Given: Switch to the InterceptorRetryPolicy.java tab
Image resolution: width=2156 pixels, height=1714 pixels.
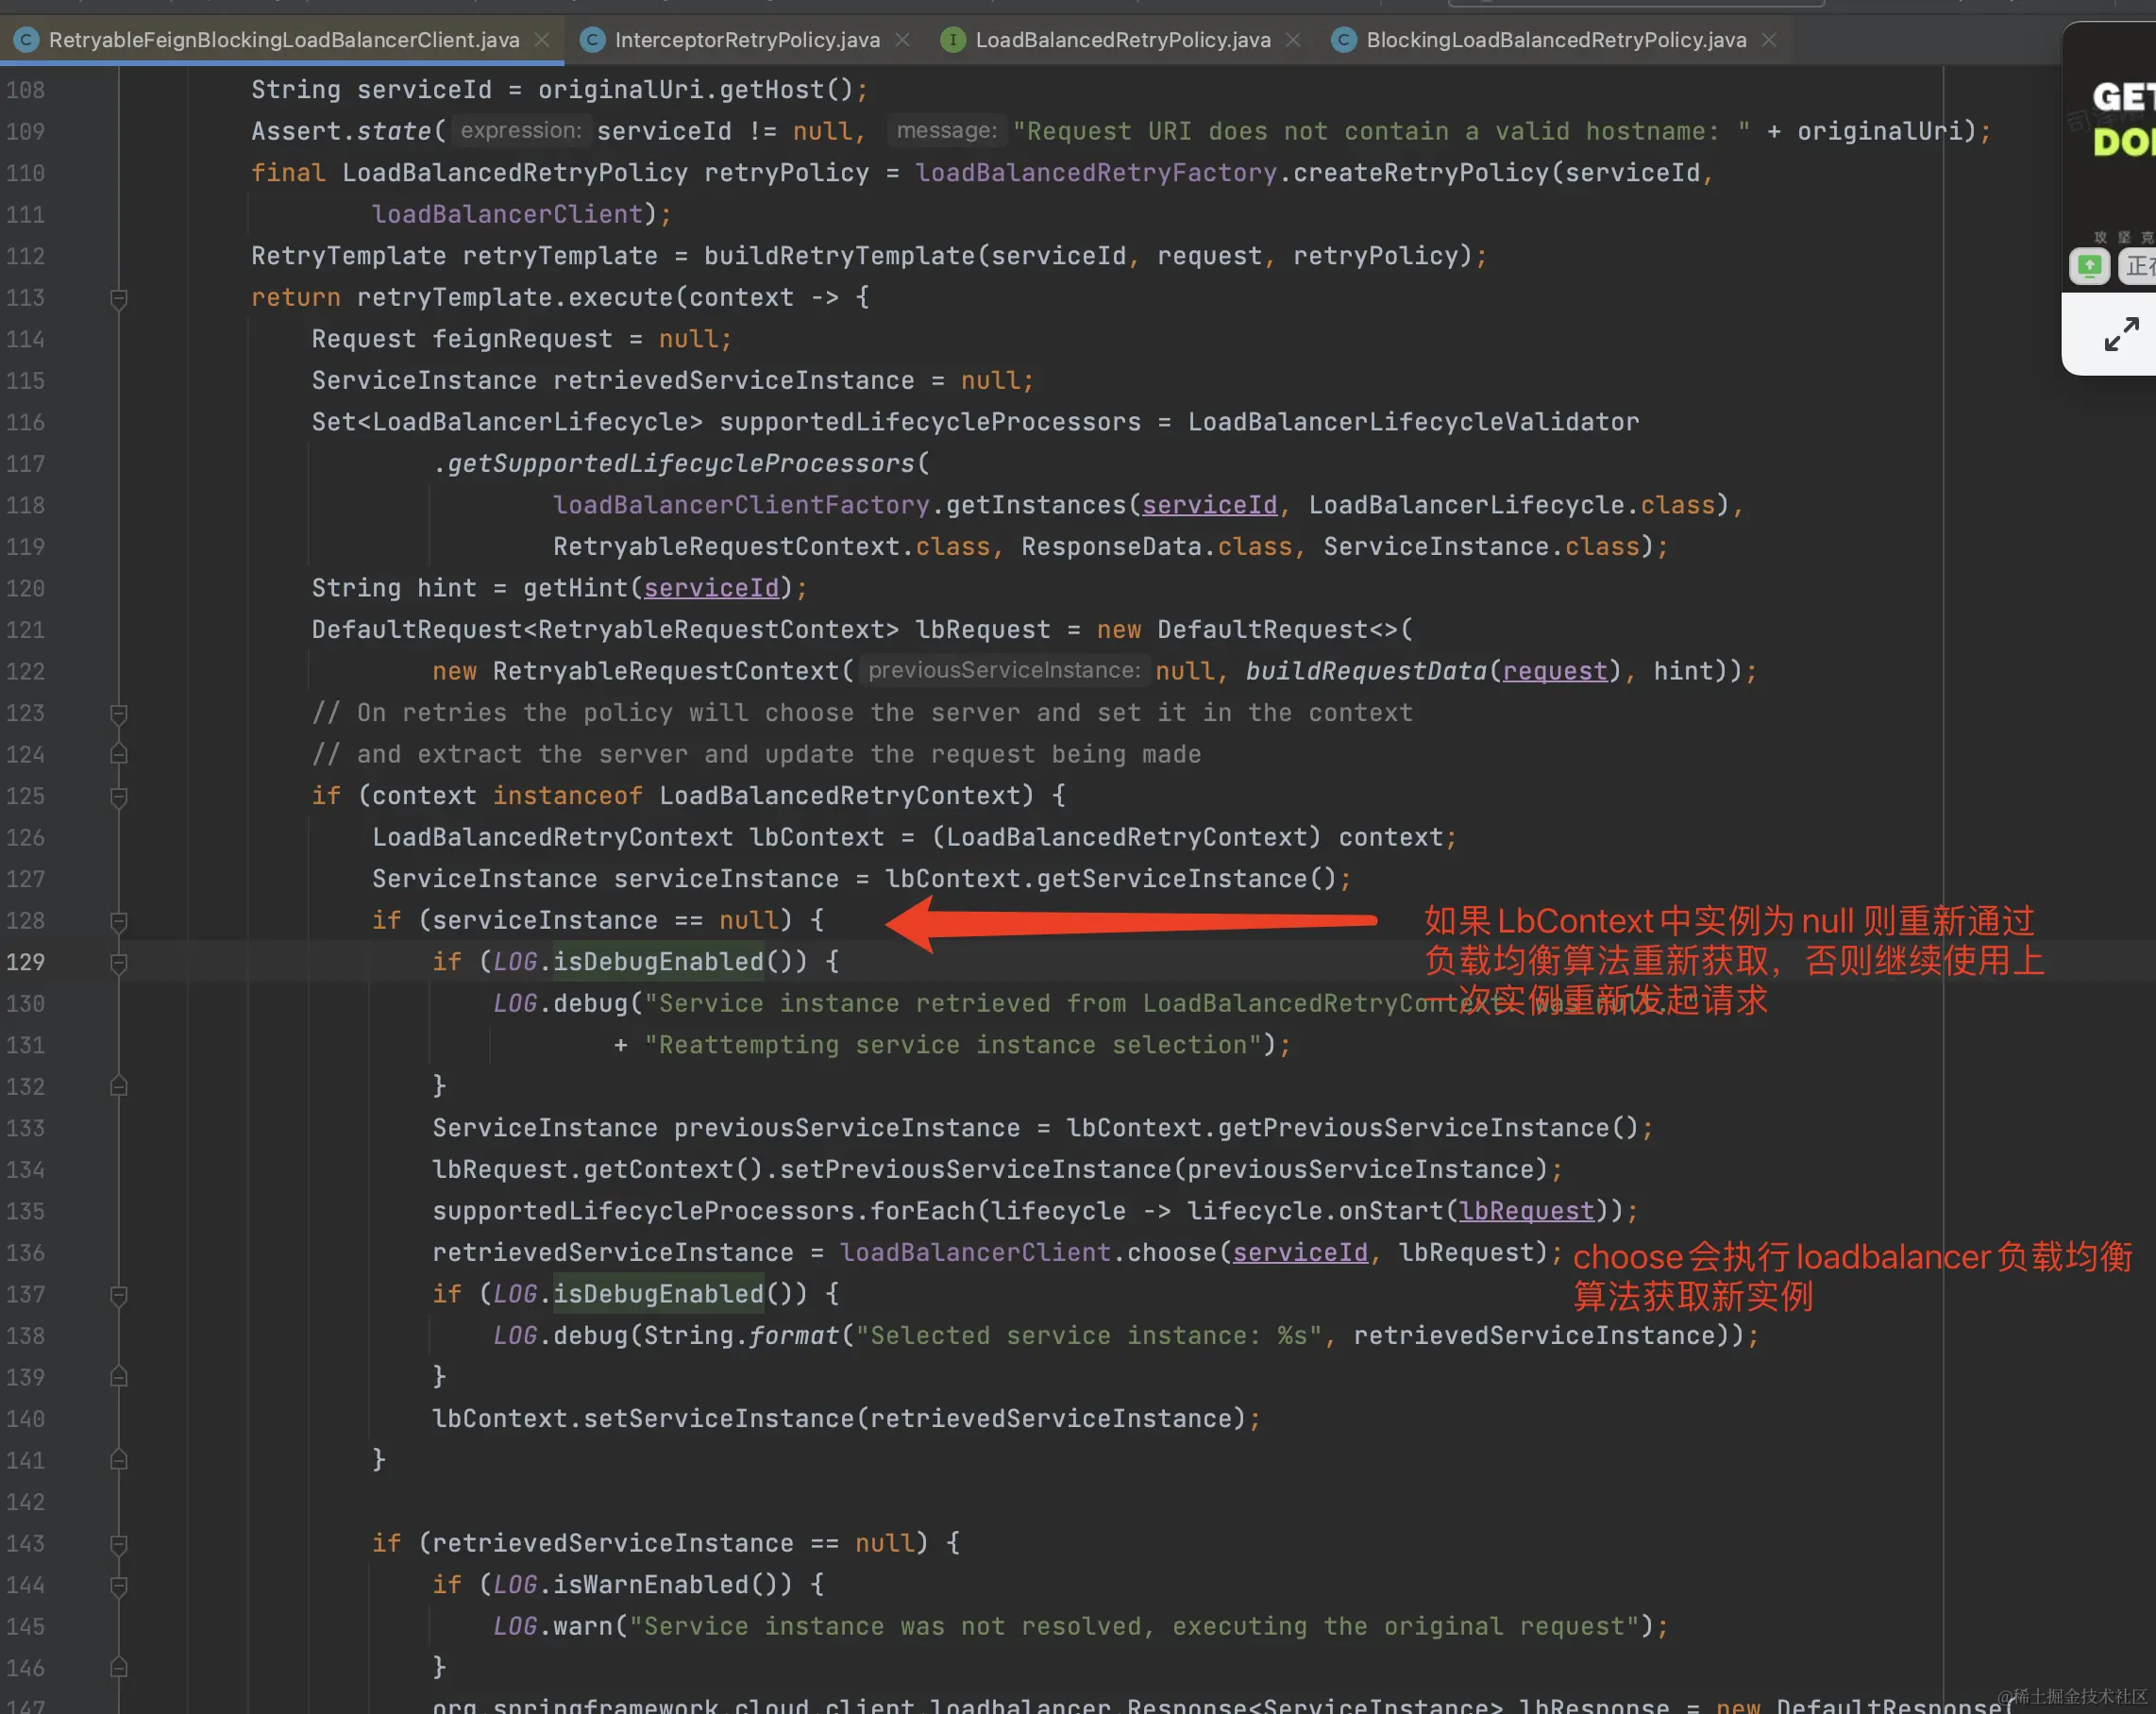Looking at the screenshot, I should (746, 40).
